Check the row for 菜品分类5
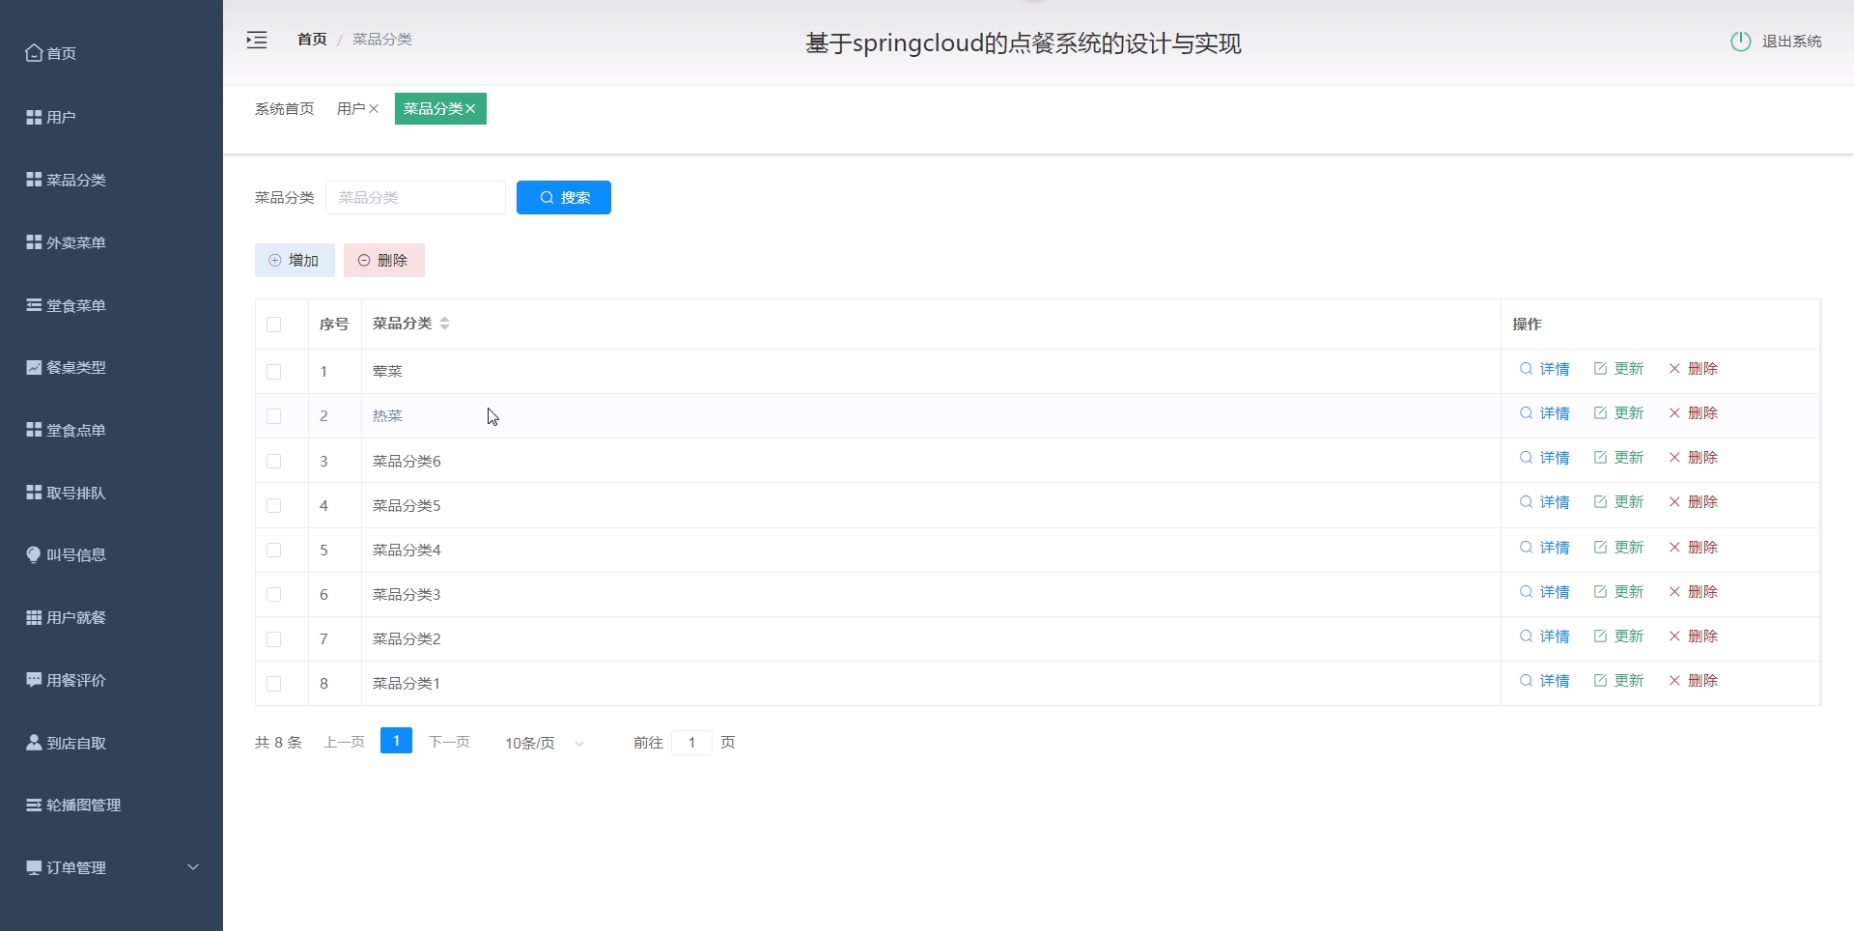Image resolution: width=1854 pixels, height=931 pixels. coord(274,505)
